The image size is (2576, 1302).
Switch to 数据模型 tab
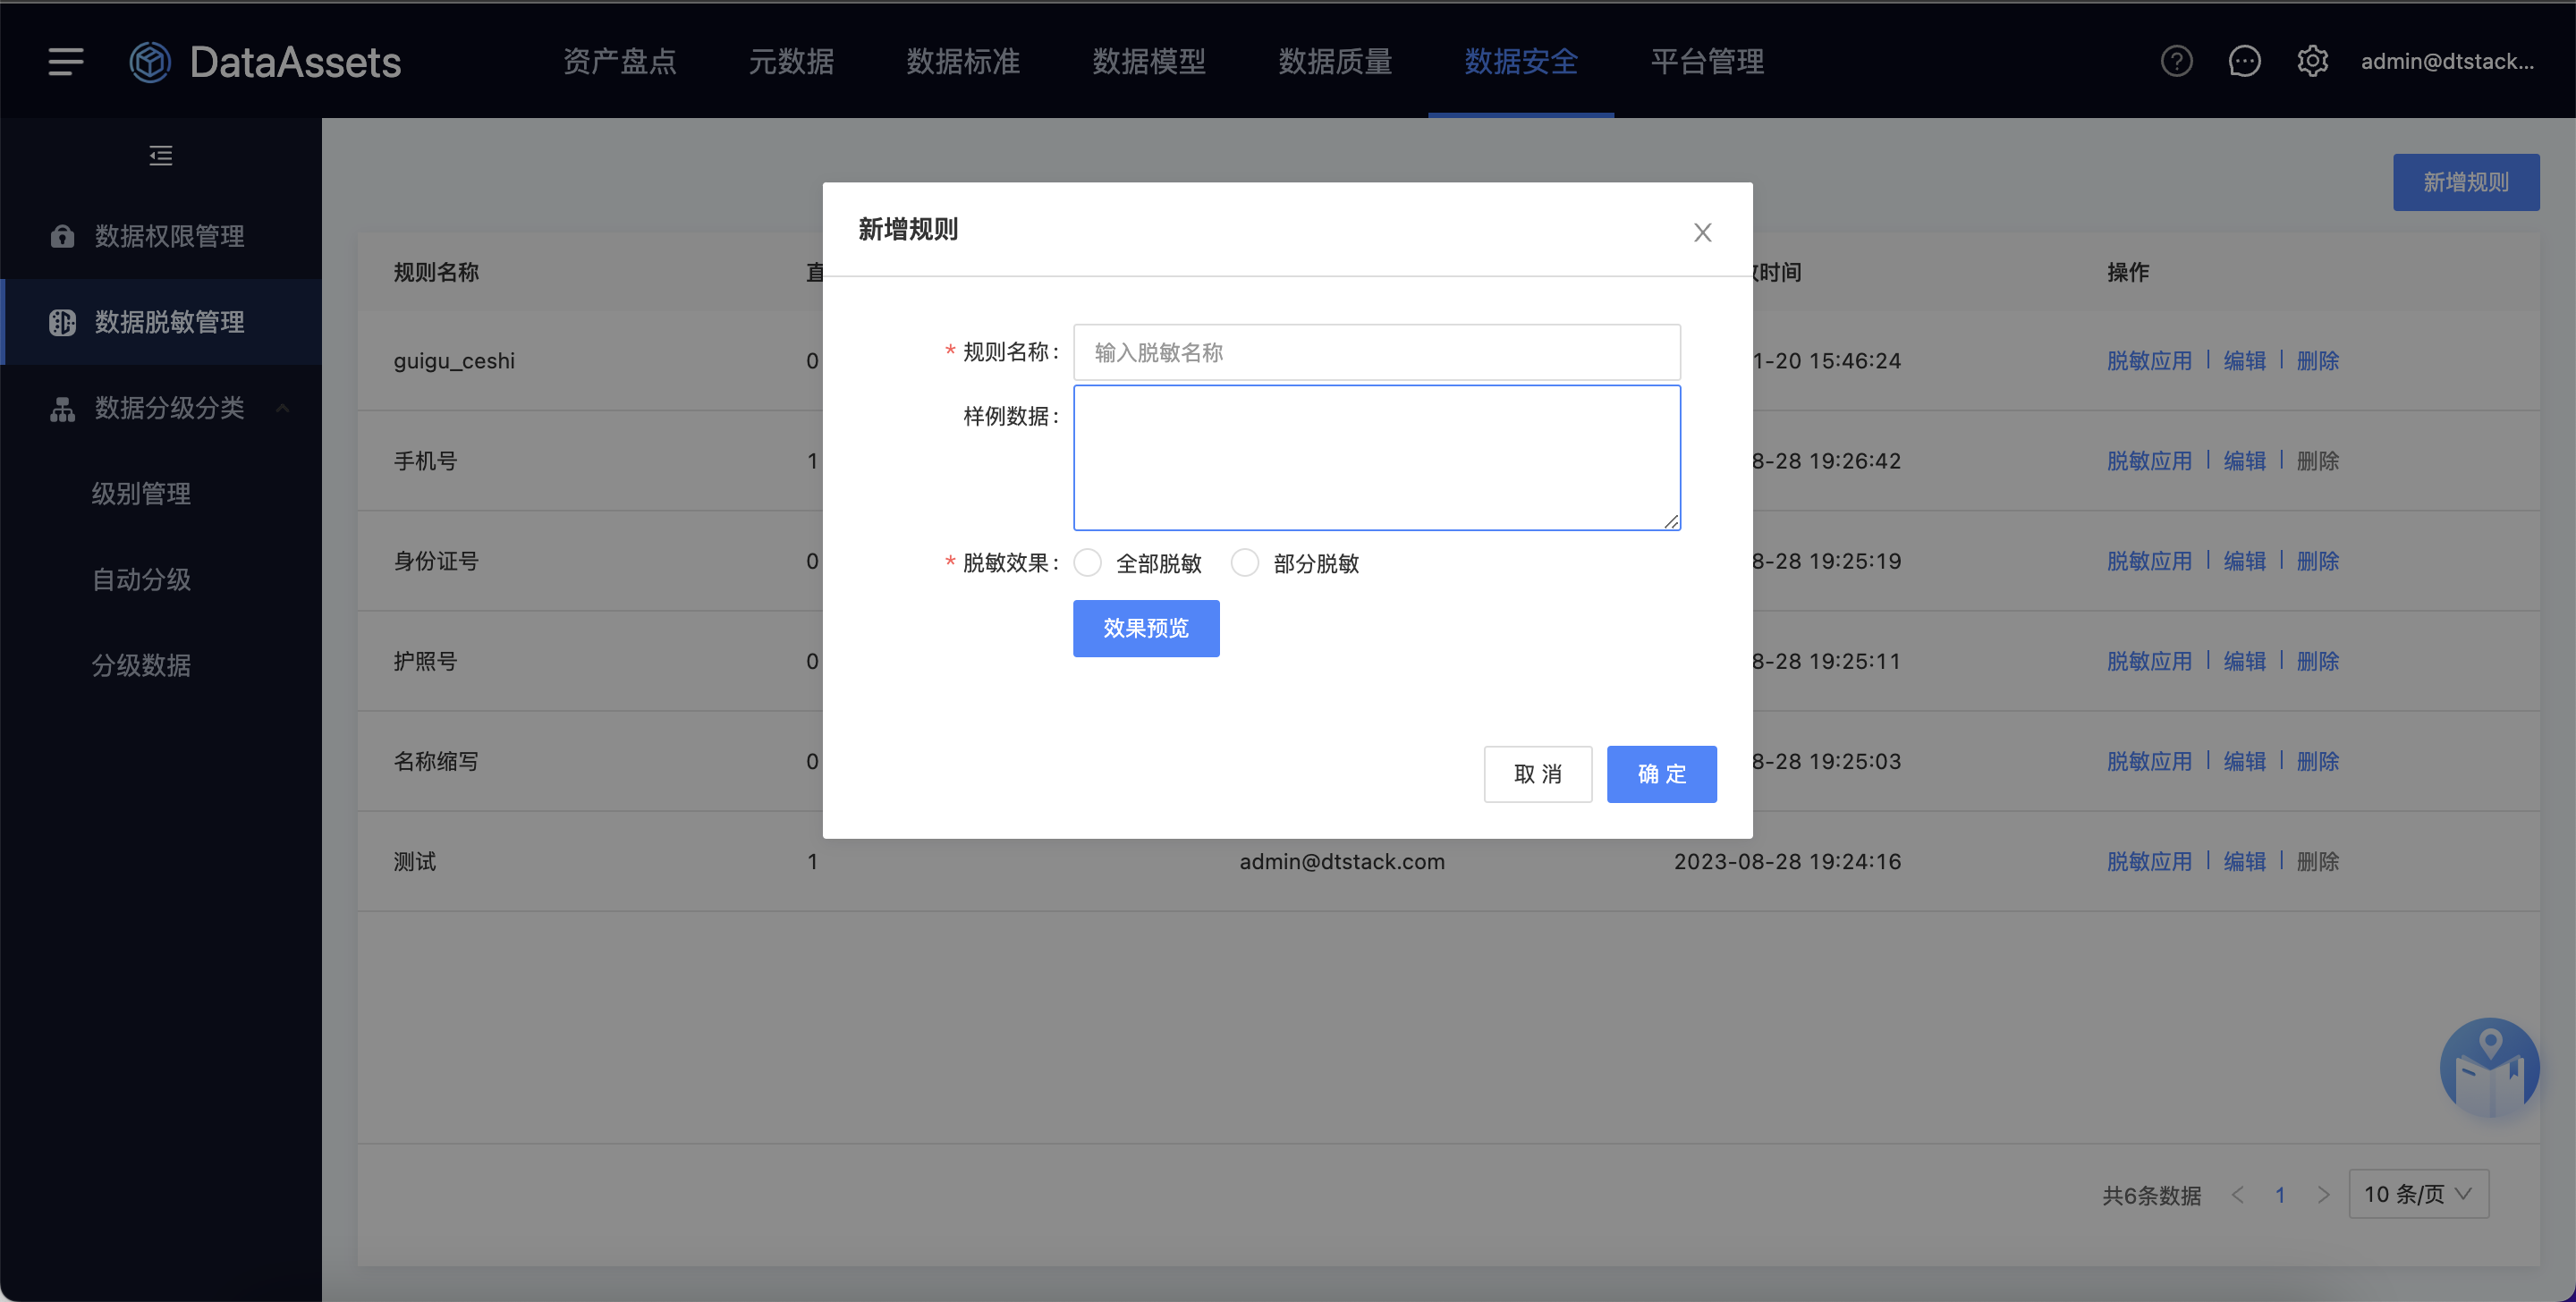pos(1149,62)
